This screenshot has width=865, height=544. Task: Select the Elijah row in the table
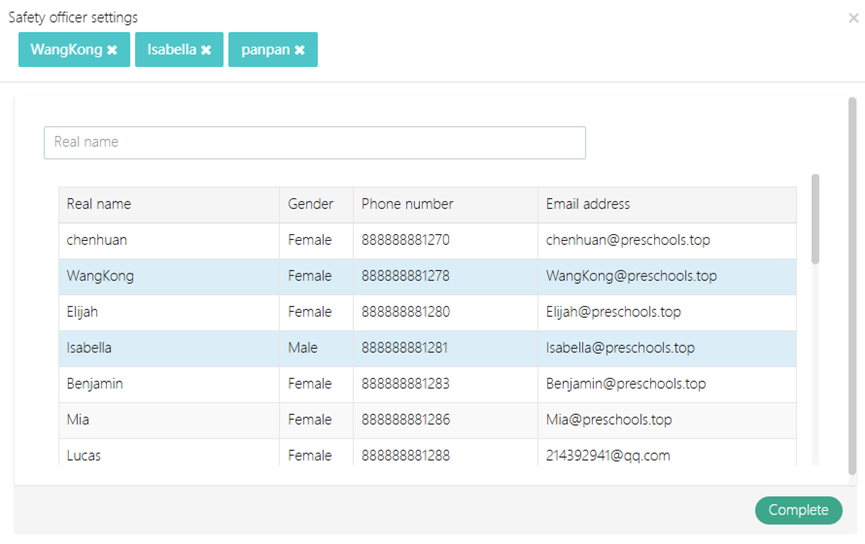[x=168, y=313]
